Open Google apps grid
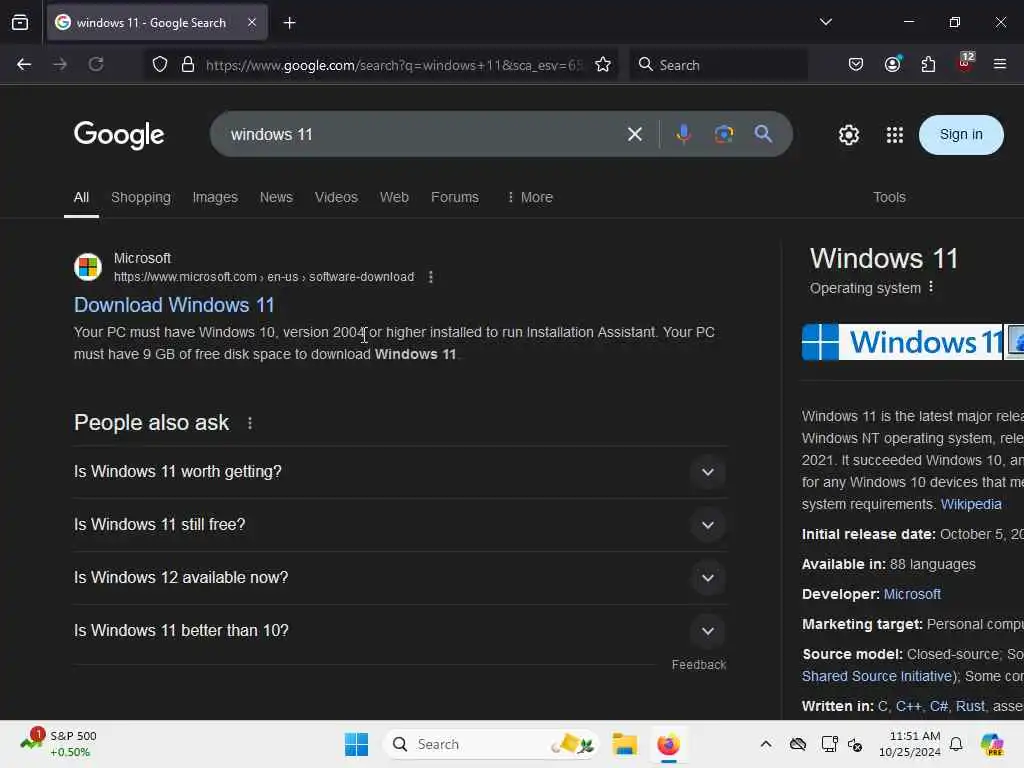1024x768 pixels. tap(895, 135)
